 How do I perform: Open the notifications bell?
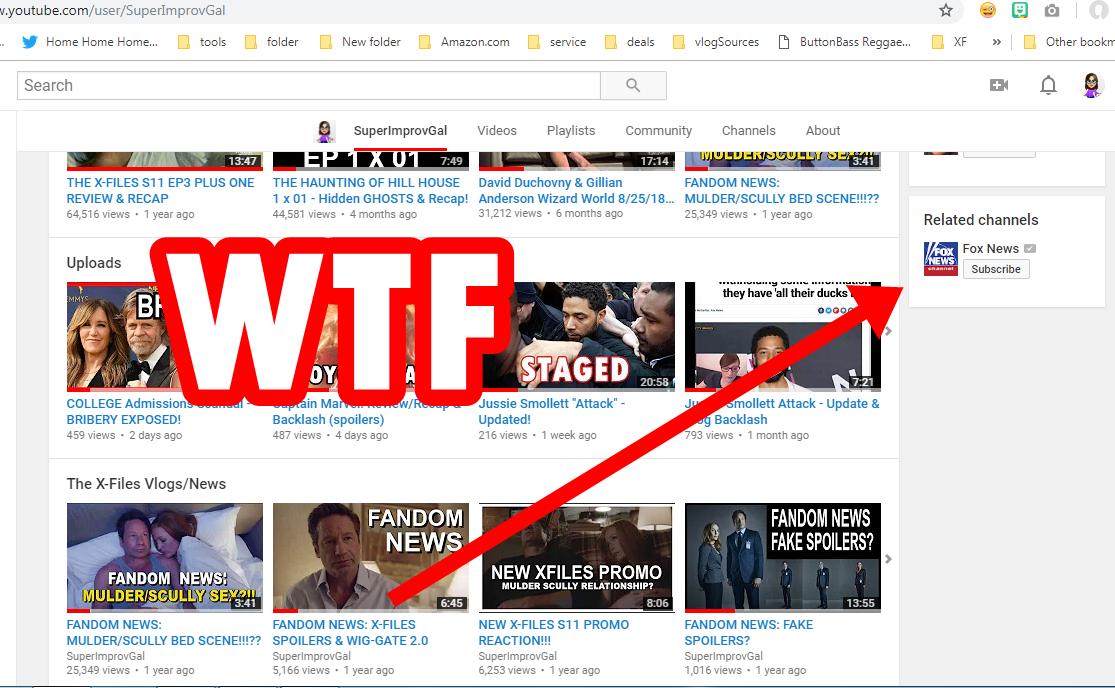click(x=1048, y=85)
